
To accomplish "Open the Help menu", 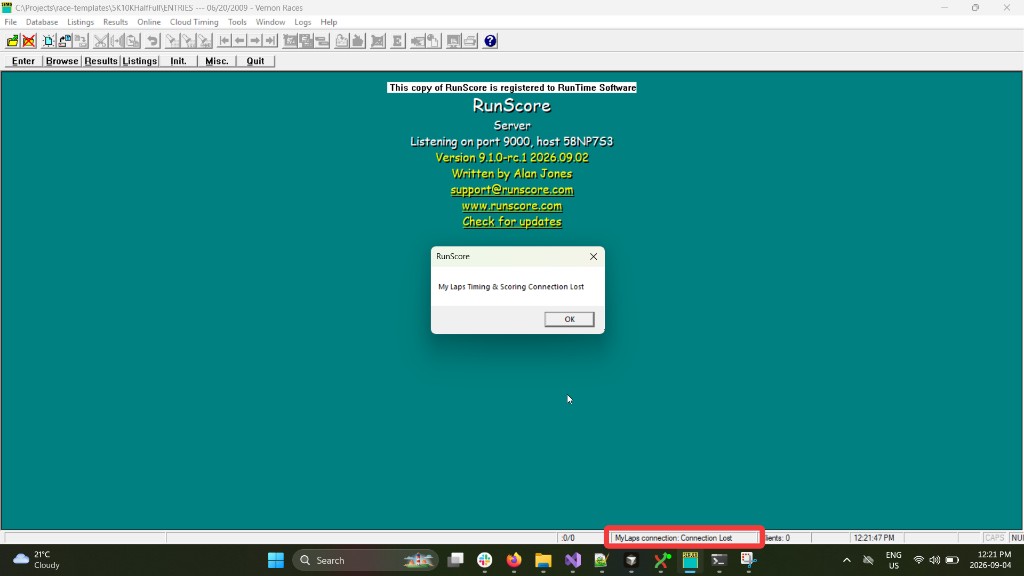I will (x=328, y=22).
